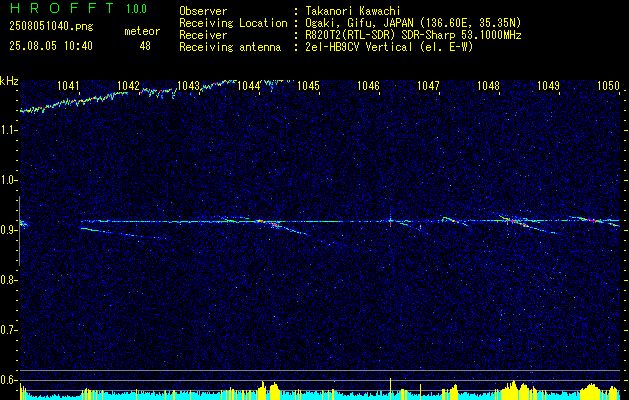
Task: Click the tall yellow power peak near 1044
Action: [x=274, y=392]
